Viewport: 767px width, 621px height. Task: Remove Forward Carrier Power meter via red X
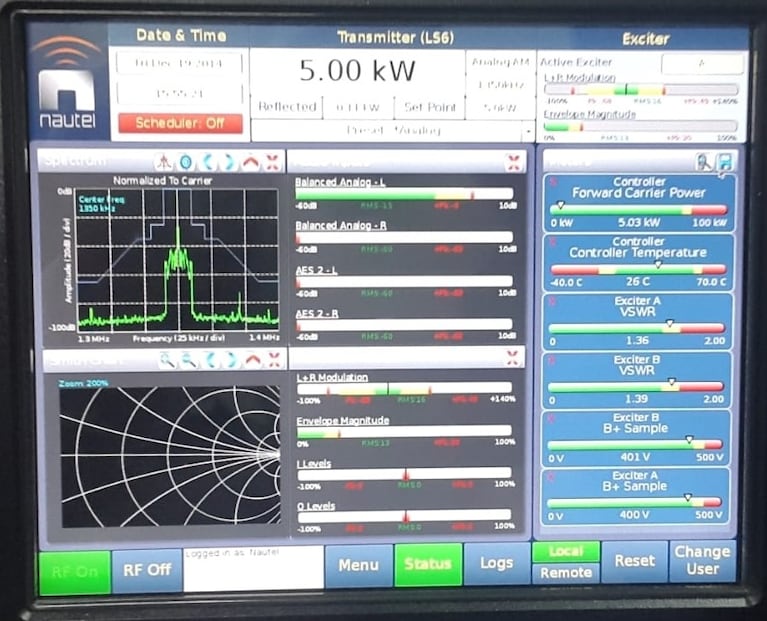click(x=553, y=182)
